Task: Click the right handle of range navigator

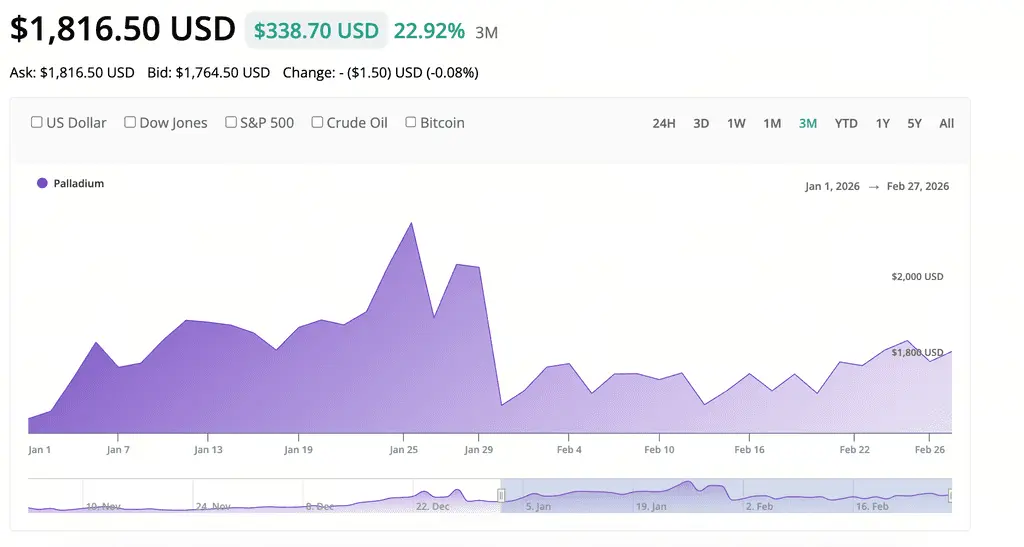Action: click(x=950, y=495)
